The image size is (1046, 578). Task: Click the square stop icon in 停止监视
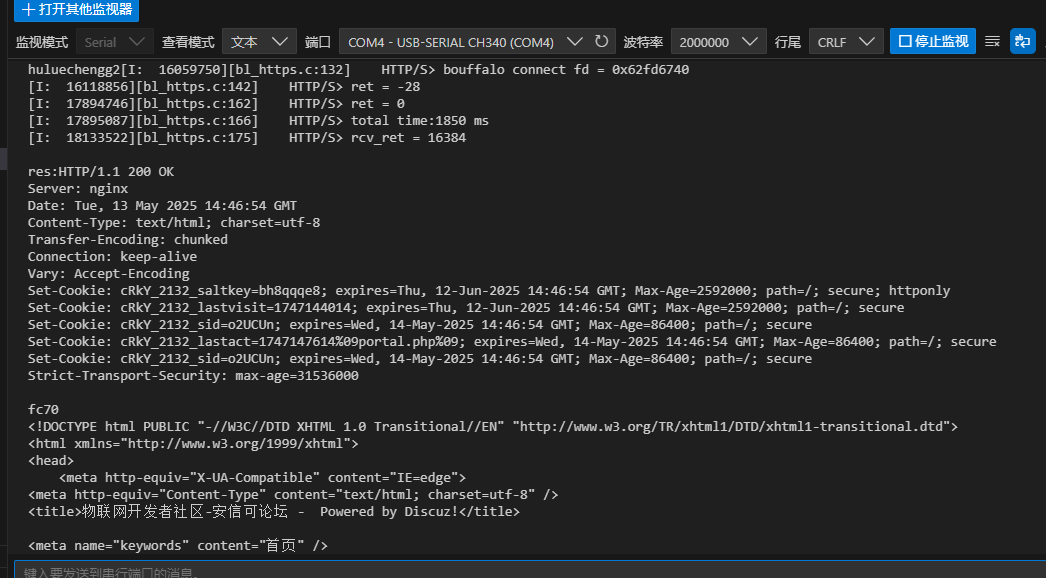click(905, 41)
